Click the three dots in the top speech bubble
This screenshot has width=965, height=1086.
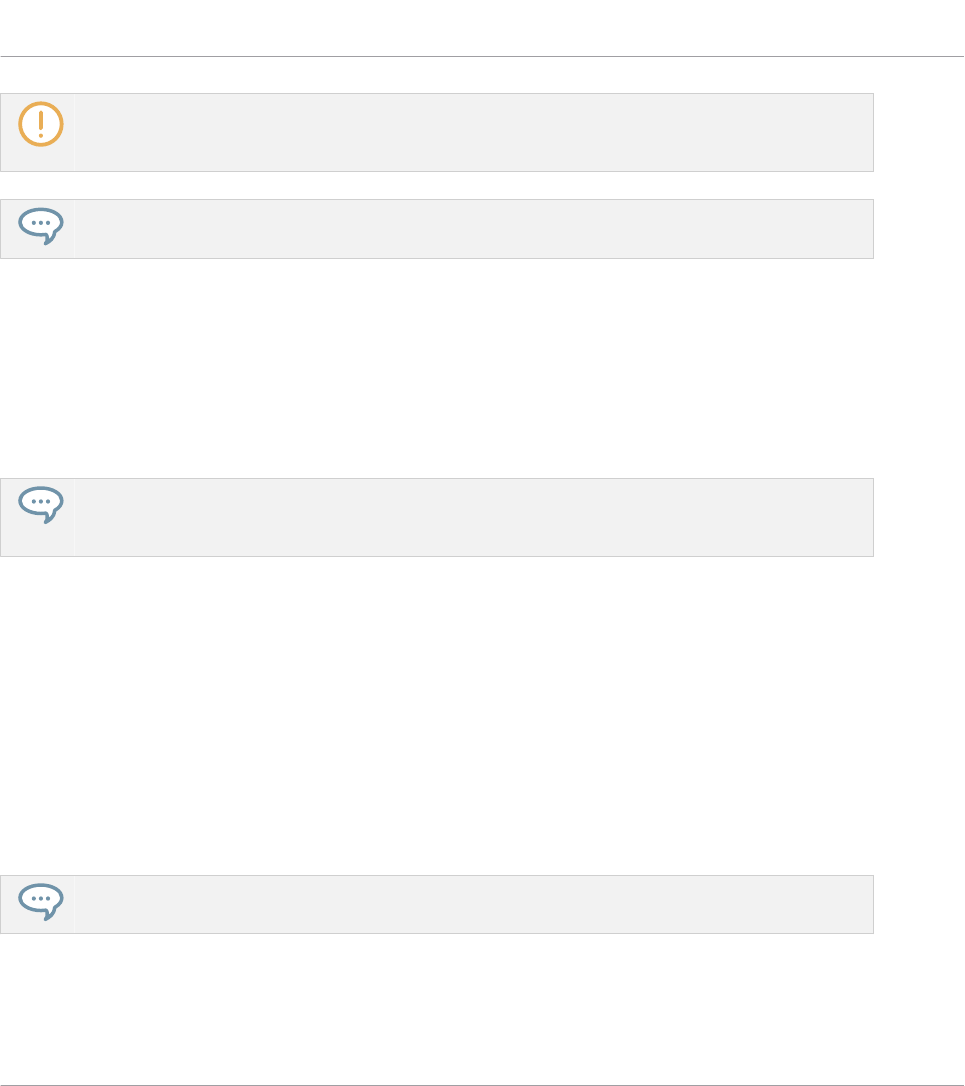tap(41, 223)
